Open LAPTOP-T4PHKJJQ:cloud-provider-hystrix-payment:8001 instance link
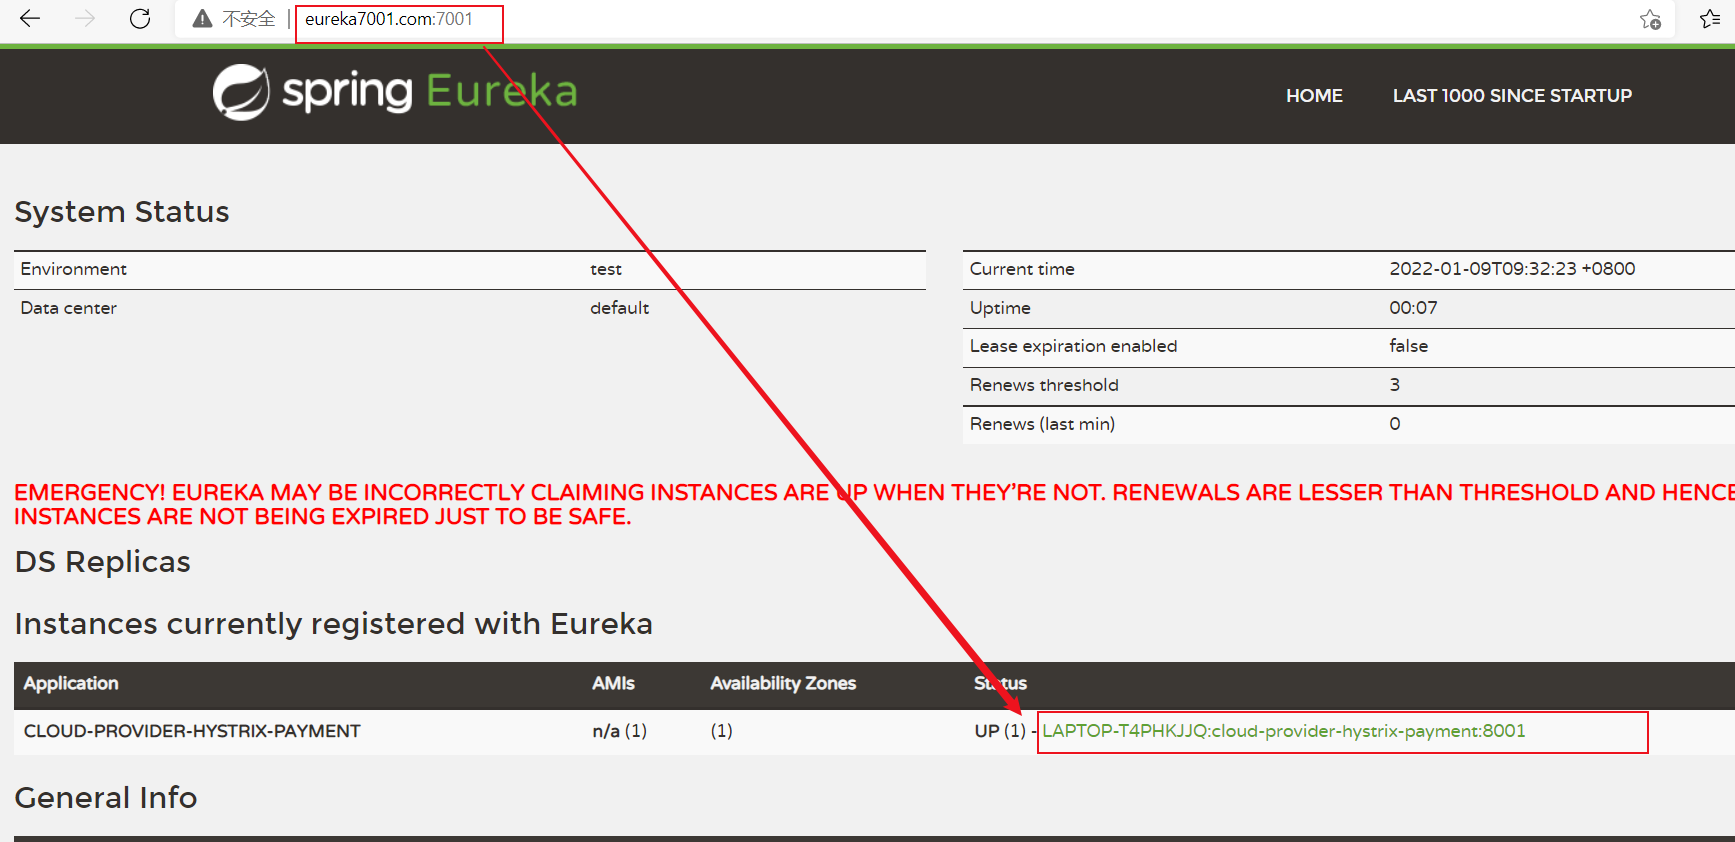Screen dimensions: 1735x842 pyautogui.click(x=1284, y=731)
